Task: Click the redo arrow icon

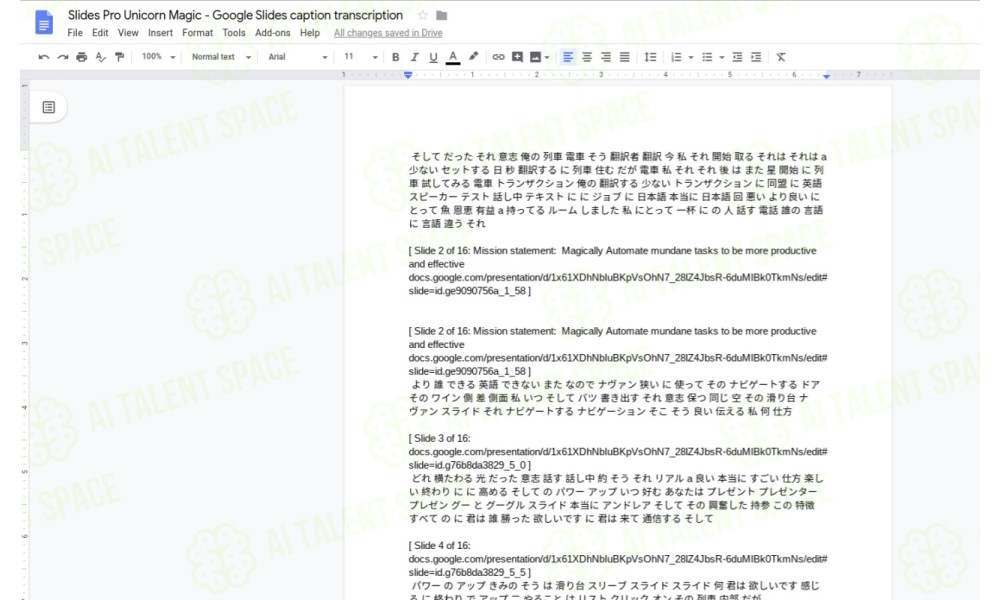Action: [x=62, y=57]
